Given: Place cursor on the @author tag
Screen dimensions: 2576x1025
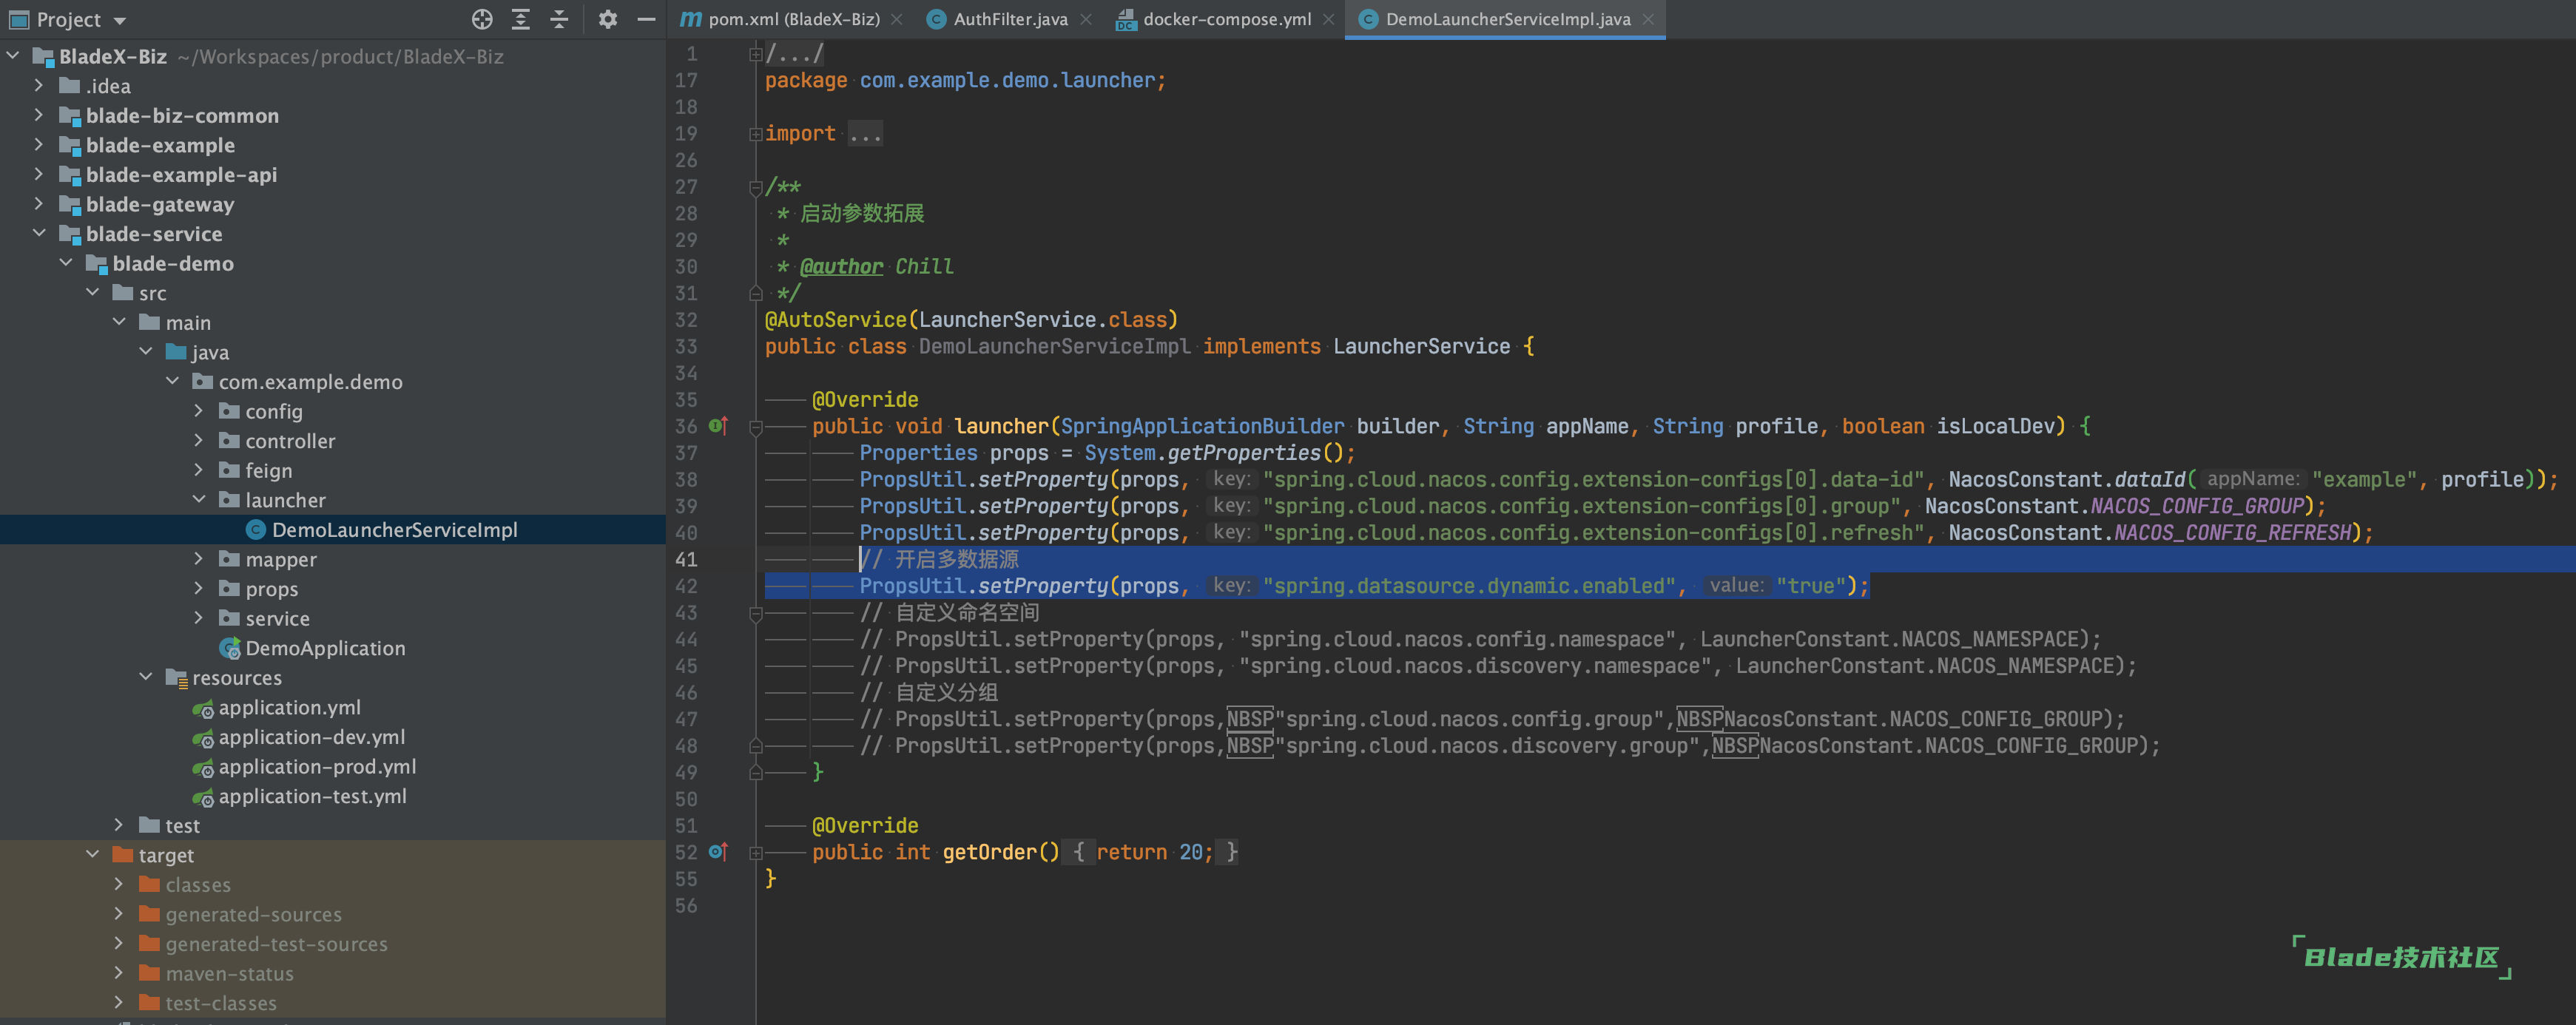Looking at the screenshot, I should [x=841, y=267].
